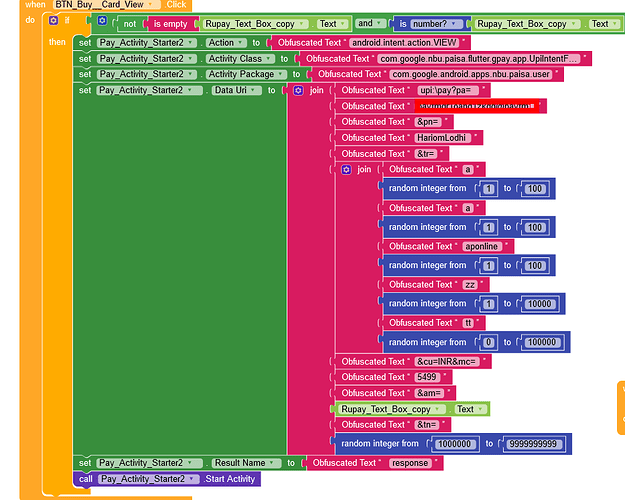Viewport: 625px width, 500px height.
Task: Open the mutator gear on the outer join block
Action: click(298, 90)
